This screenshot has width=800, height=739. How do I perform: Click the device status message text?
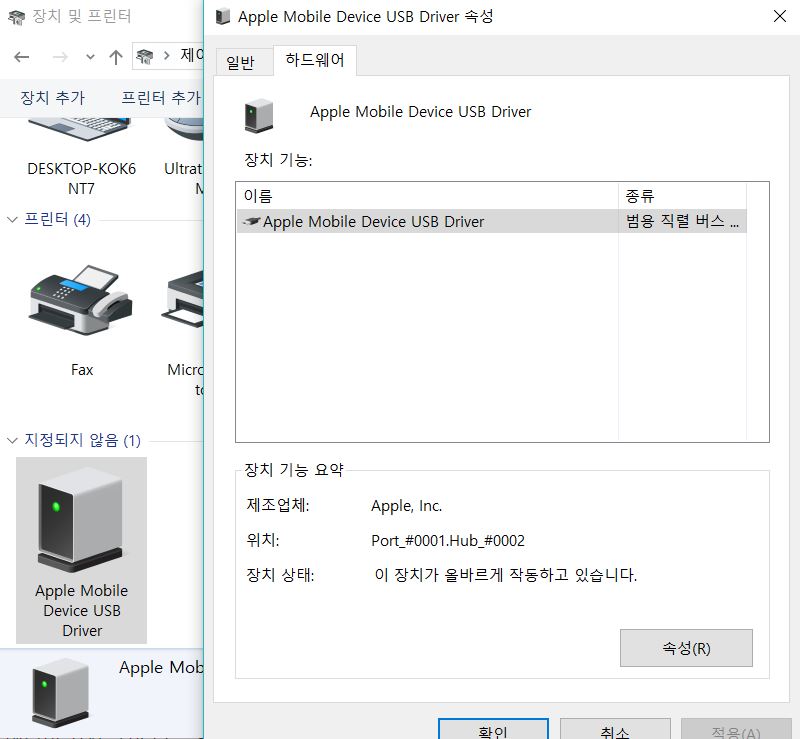(x=506, y=575)
